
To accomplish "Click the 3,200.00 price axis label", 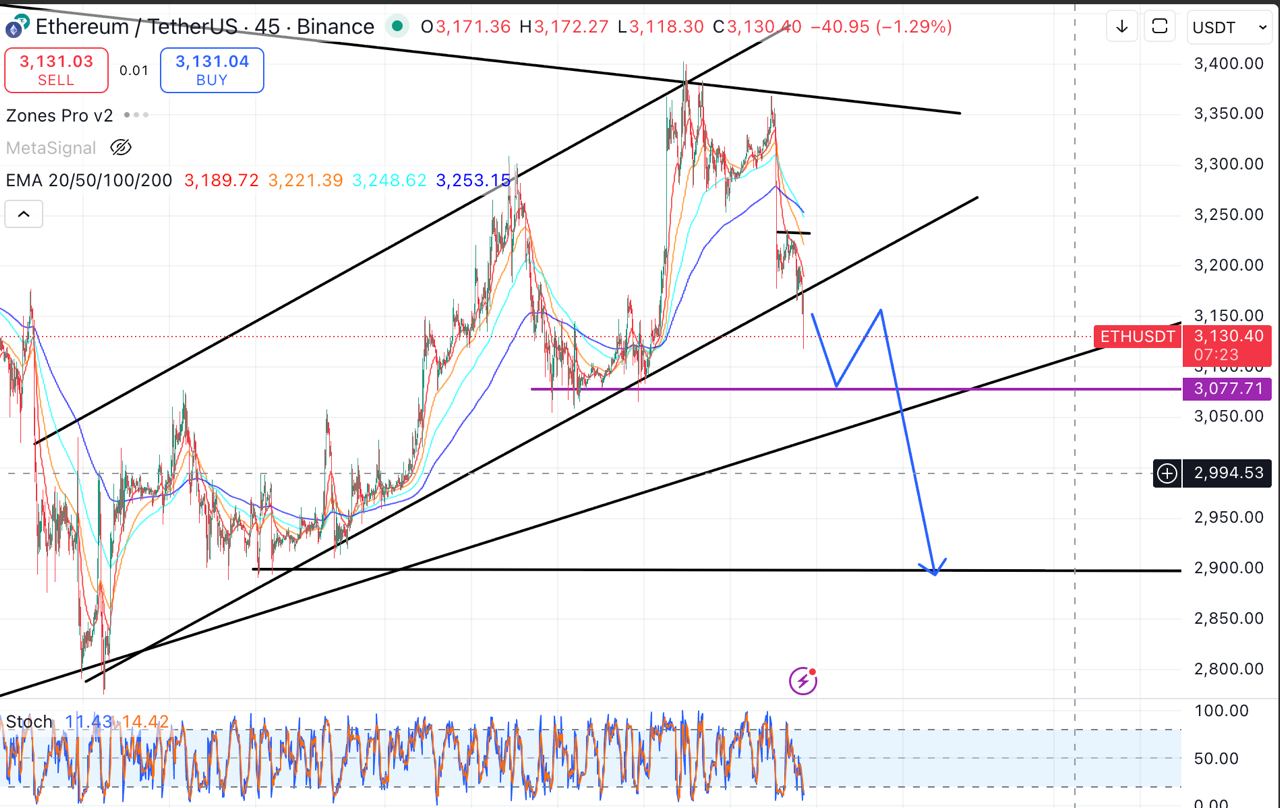I will (x=1229, y=265).
